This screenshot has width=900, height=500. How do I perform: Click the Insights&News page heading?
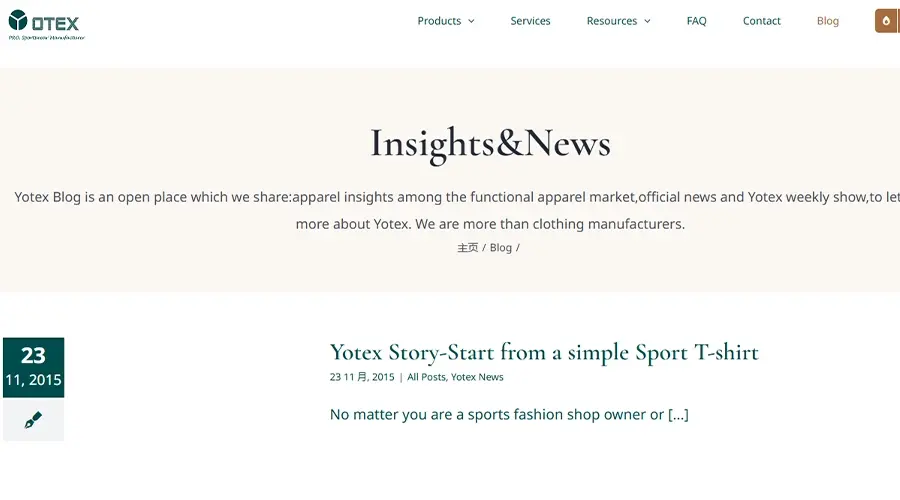(490, 144)
